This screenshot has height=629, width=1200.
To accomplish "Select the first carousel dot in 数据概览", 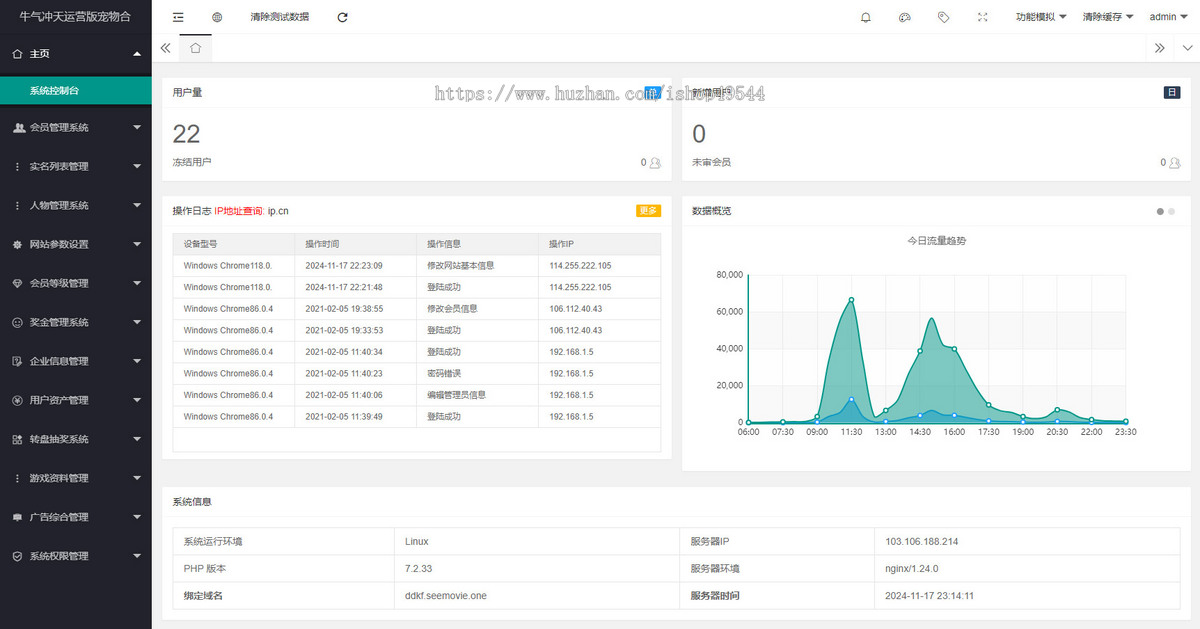I will [1160, 211].
